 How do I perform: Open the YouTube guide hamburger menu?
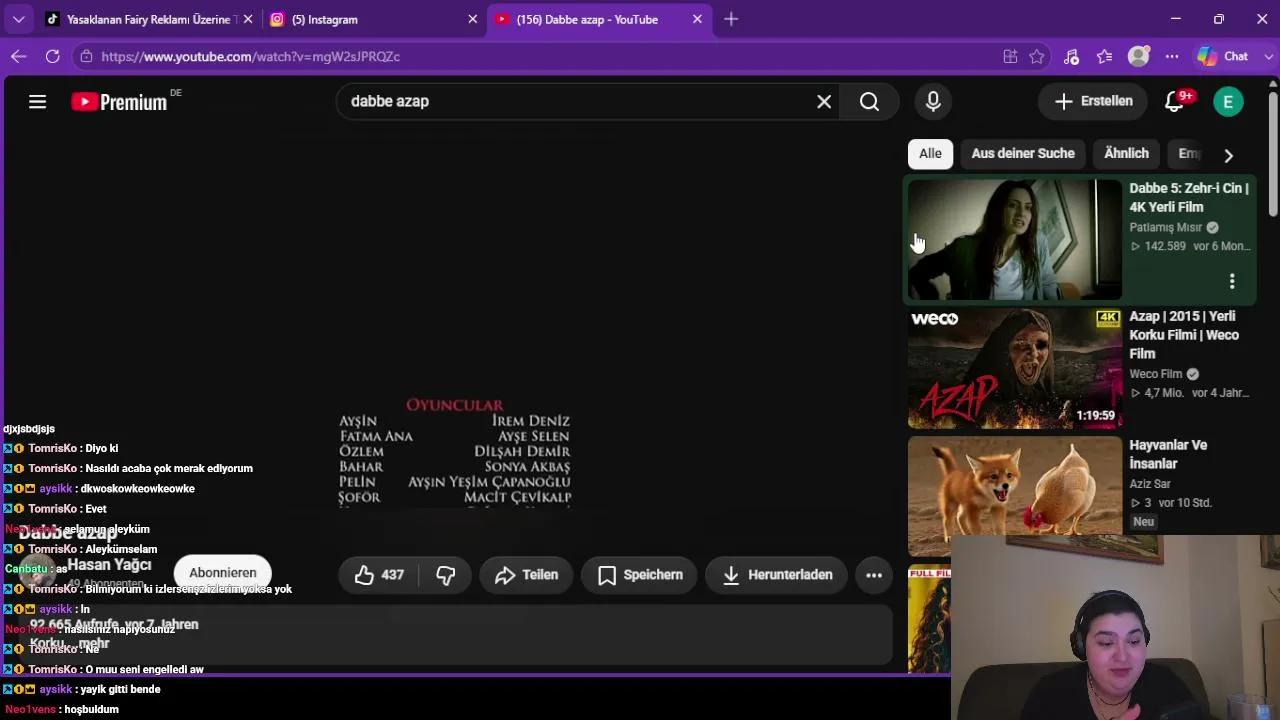(37, 101)
